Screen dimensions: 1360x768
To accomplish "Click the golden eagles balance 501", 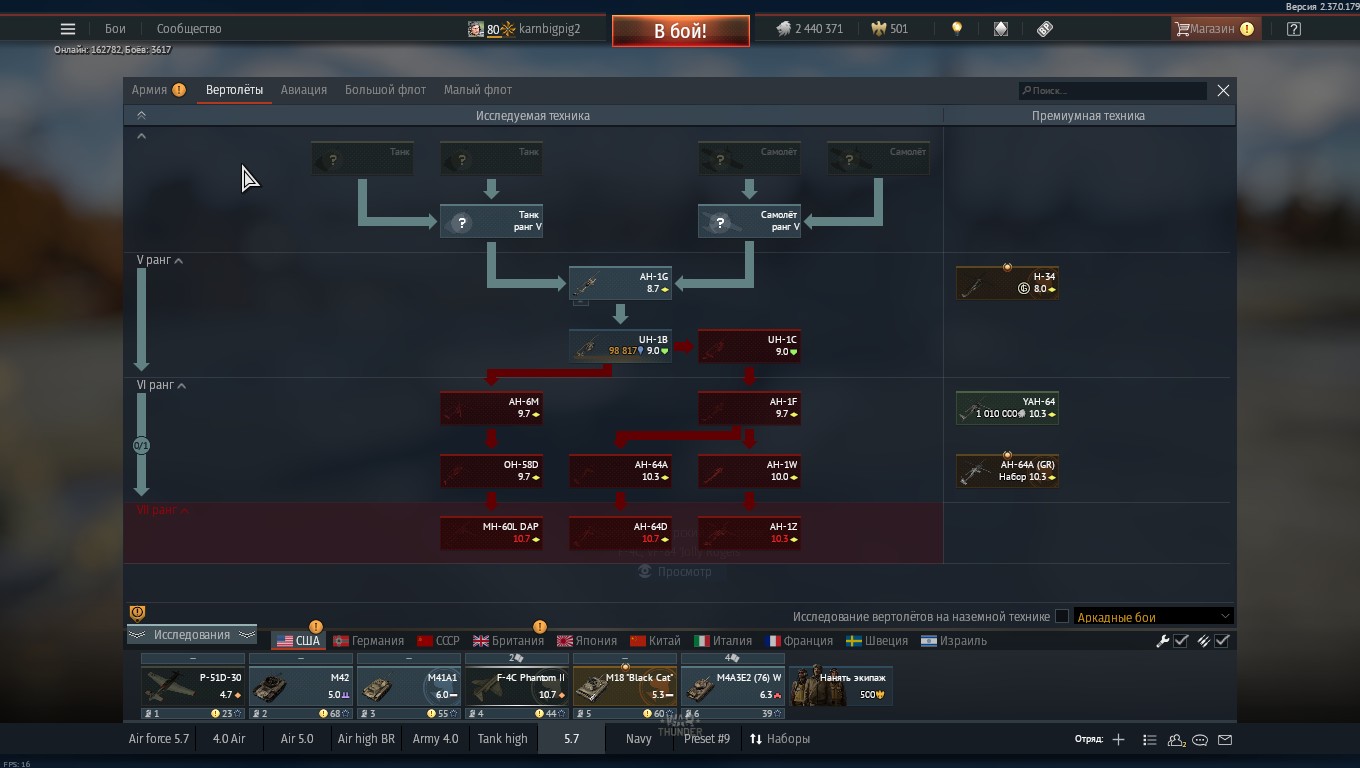I will pos(890,29).
